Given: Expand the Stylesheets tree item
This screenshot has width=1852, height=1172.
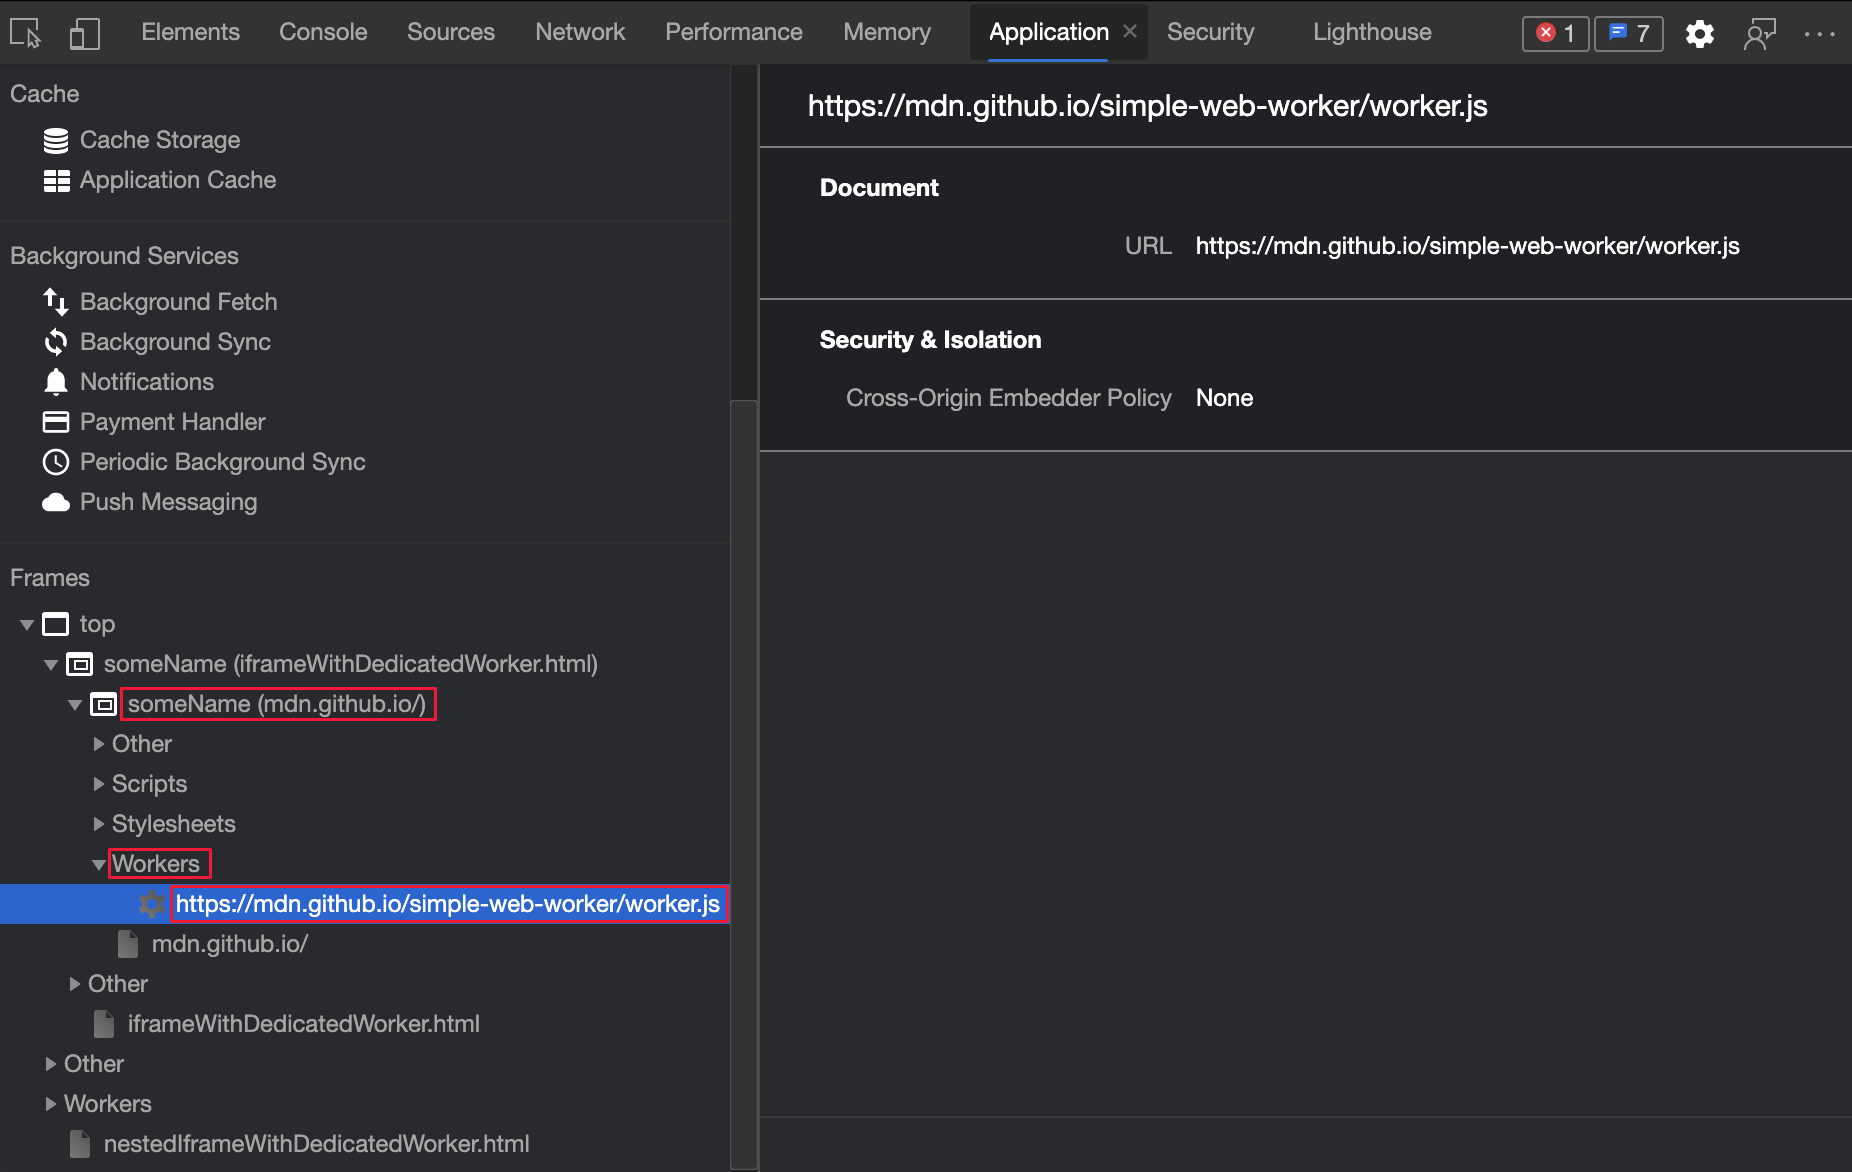Looking at the screenshot, I should click(x=98, y=823).
